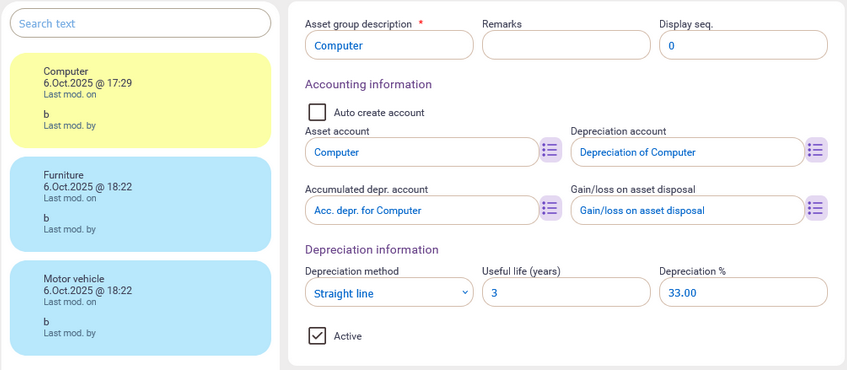Click the Depreciation information heading

(372, 250)
